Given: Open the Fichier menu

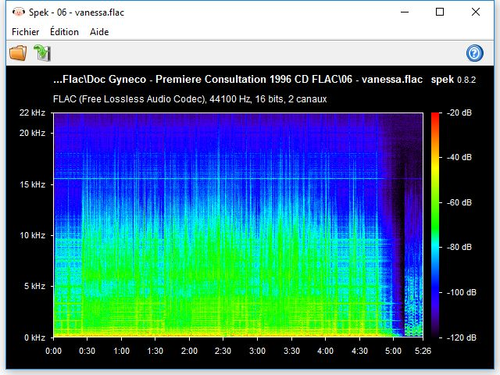Looking at the screenshot, I should click(25, 32).
